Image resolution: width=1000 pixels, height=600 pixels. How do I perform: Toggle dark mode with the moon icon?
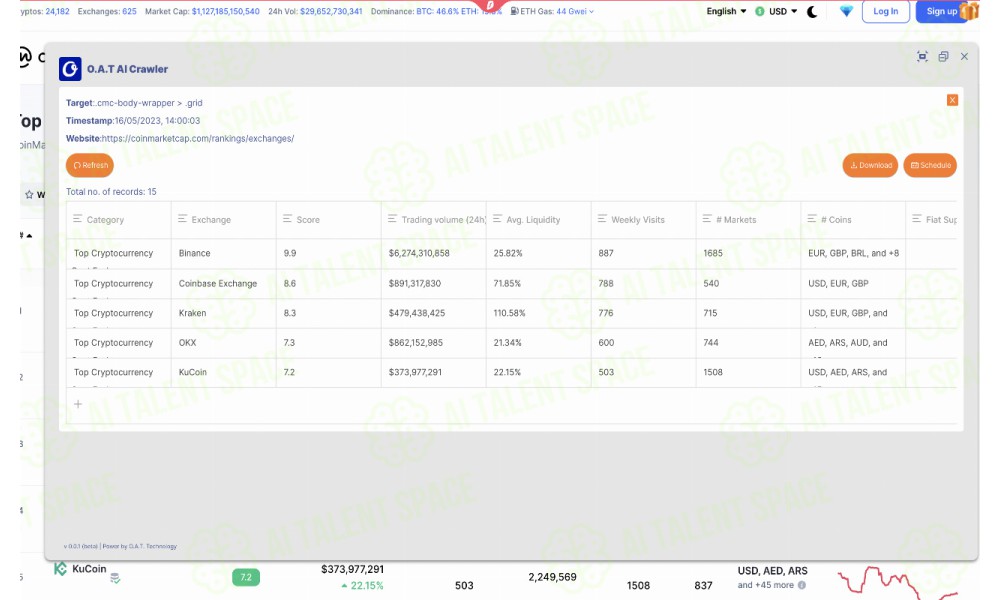[812, 11]
